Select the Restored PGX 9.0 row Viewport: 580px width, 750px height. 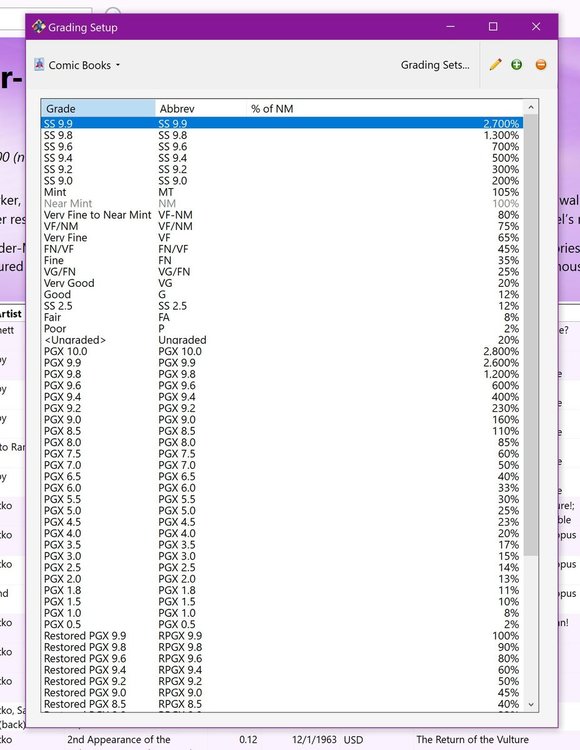click(282, 693)
